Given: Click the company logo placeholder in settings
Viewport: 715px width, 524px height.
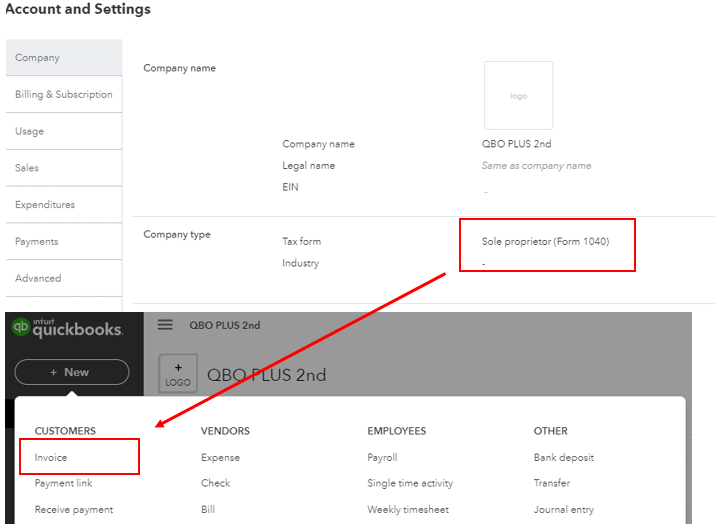Looking at the screenshot, I should [x=518, y=95].
